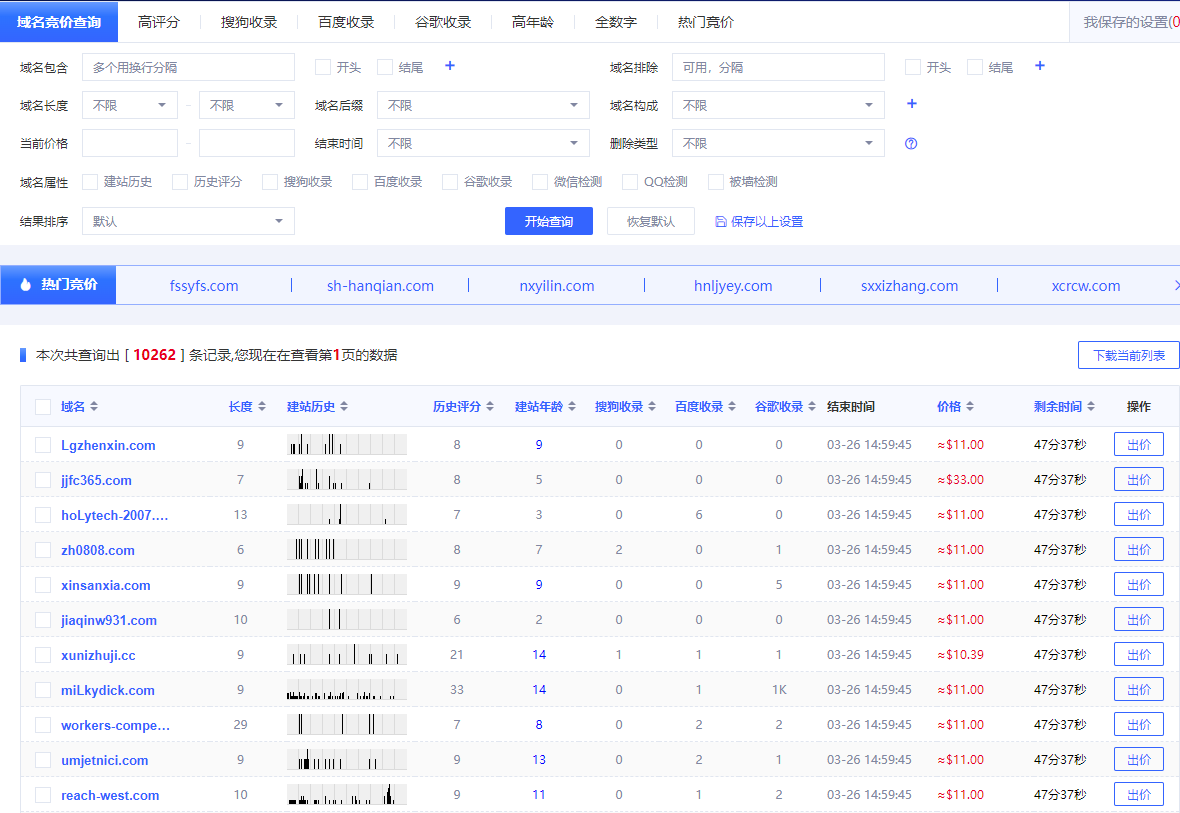This screenshot has width=1180, height=813.
Task: Open the second 域名长度 maximum dropdown
Action: tap(247, 105)
